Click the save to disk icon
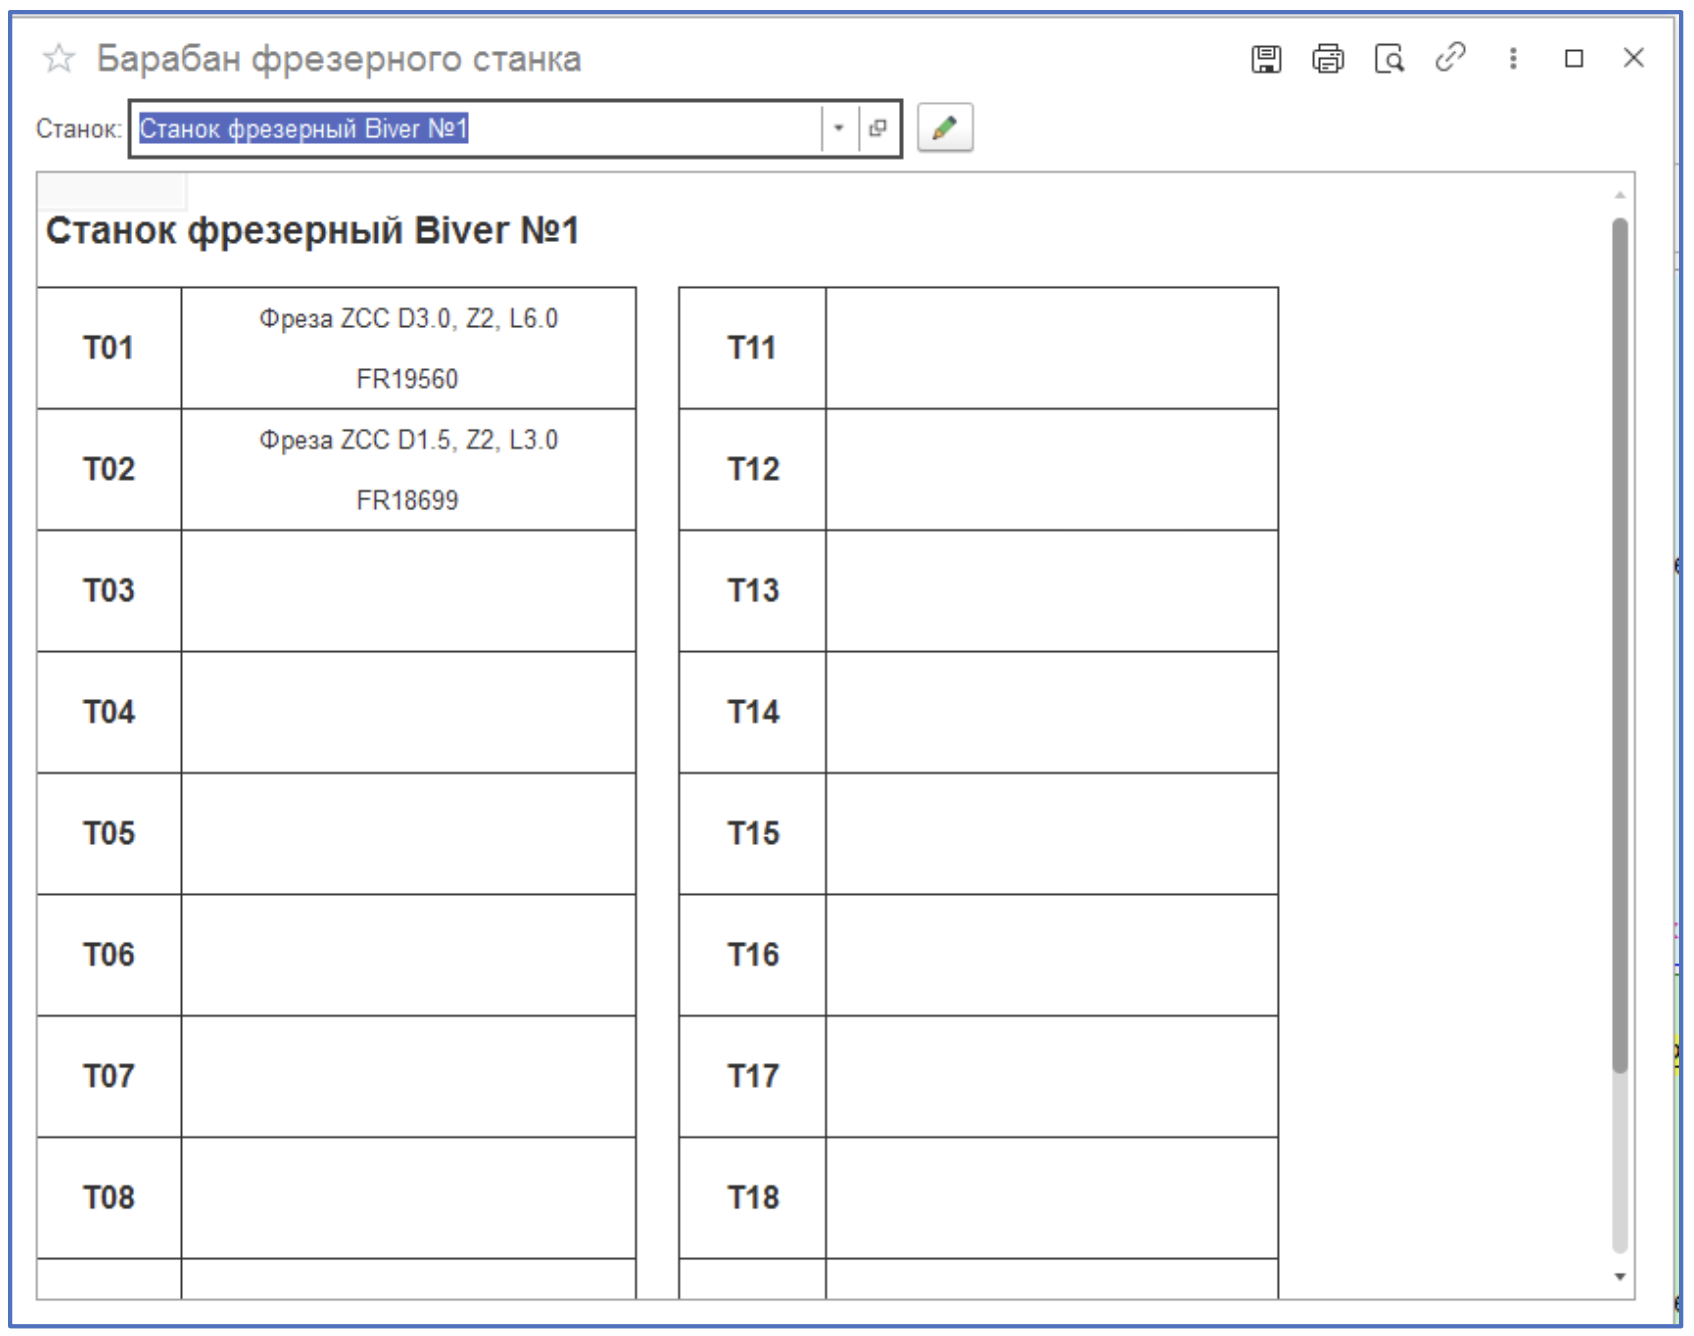 tap(1265, 59)
